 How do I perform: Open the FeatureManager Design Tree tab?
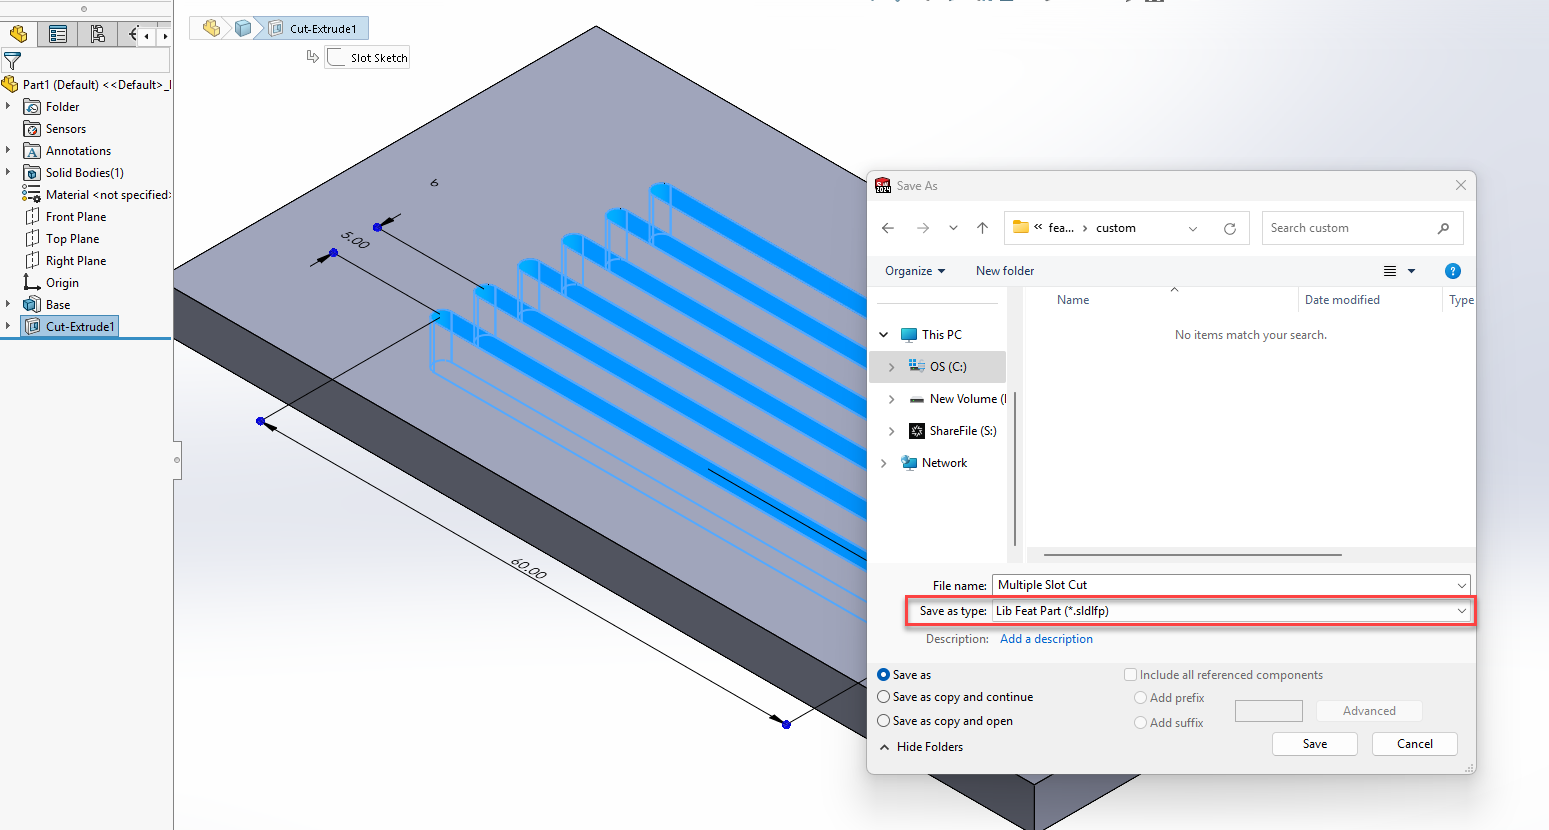click(18, 34)
